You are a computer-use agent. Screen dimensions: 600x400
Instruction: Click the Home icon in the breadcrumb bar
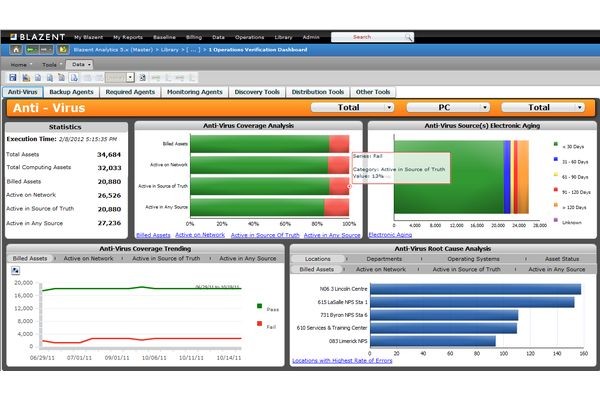(x=18, y=48)
